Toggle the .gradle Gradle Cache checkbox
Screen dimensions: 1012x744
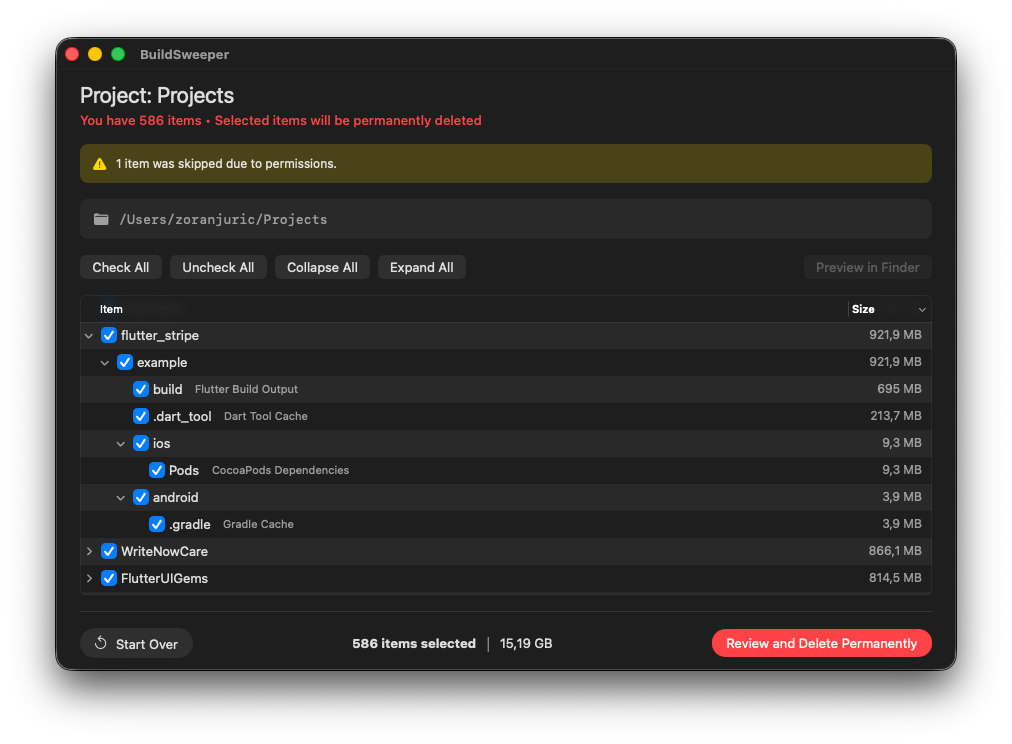[x=157, y=524]
